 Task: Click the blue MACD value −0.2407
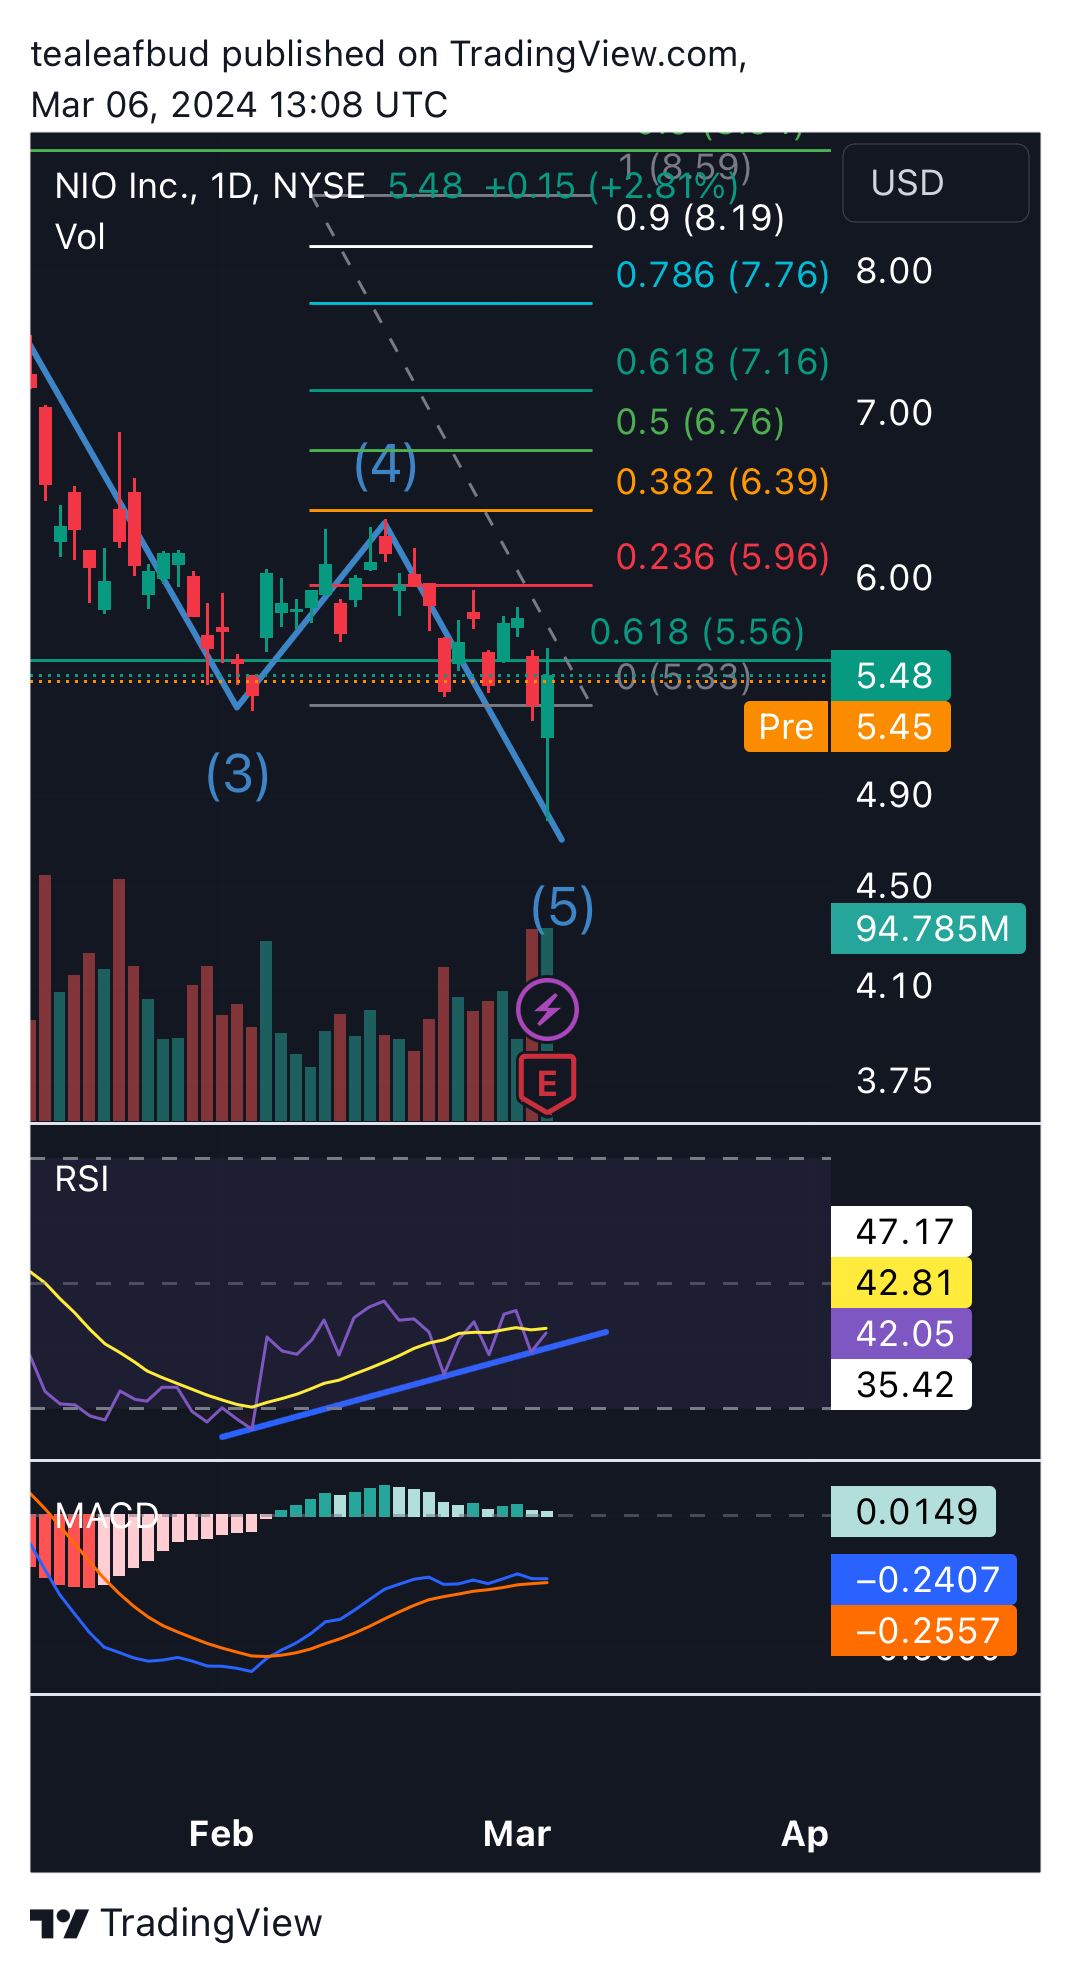click(924, 1580)
